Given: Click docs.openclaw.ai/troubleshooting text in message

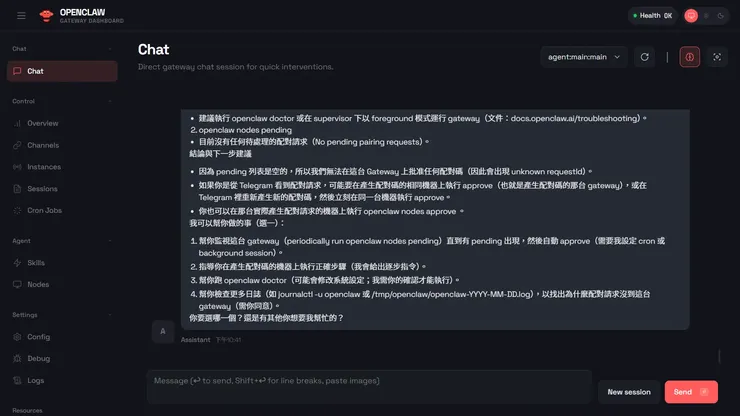Looking at the screenshot, I should (575, 119).
